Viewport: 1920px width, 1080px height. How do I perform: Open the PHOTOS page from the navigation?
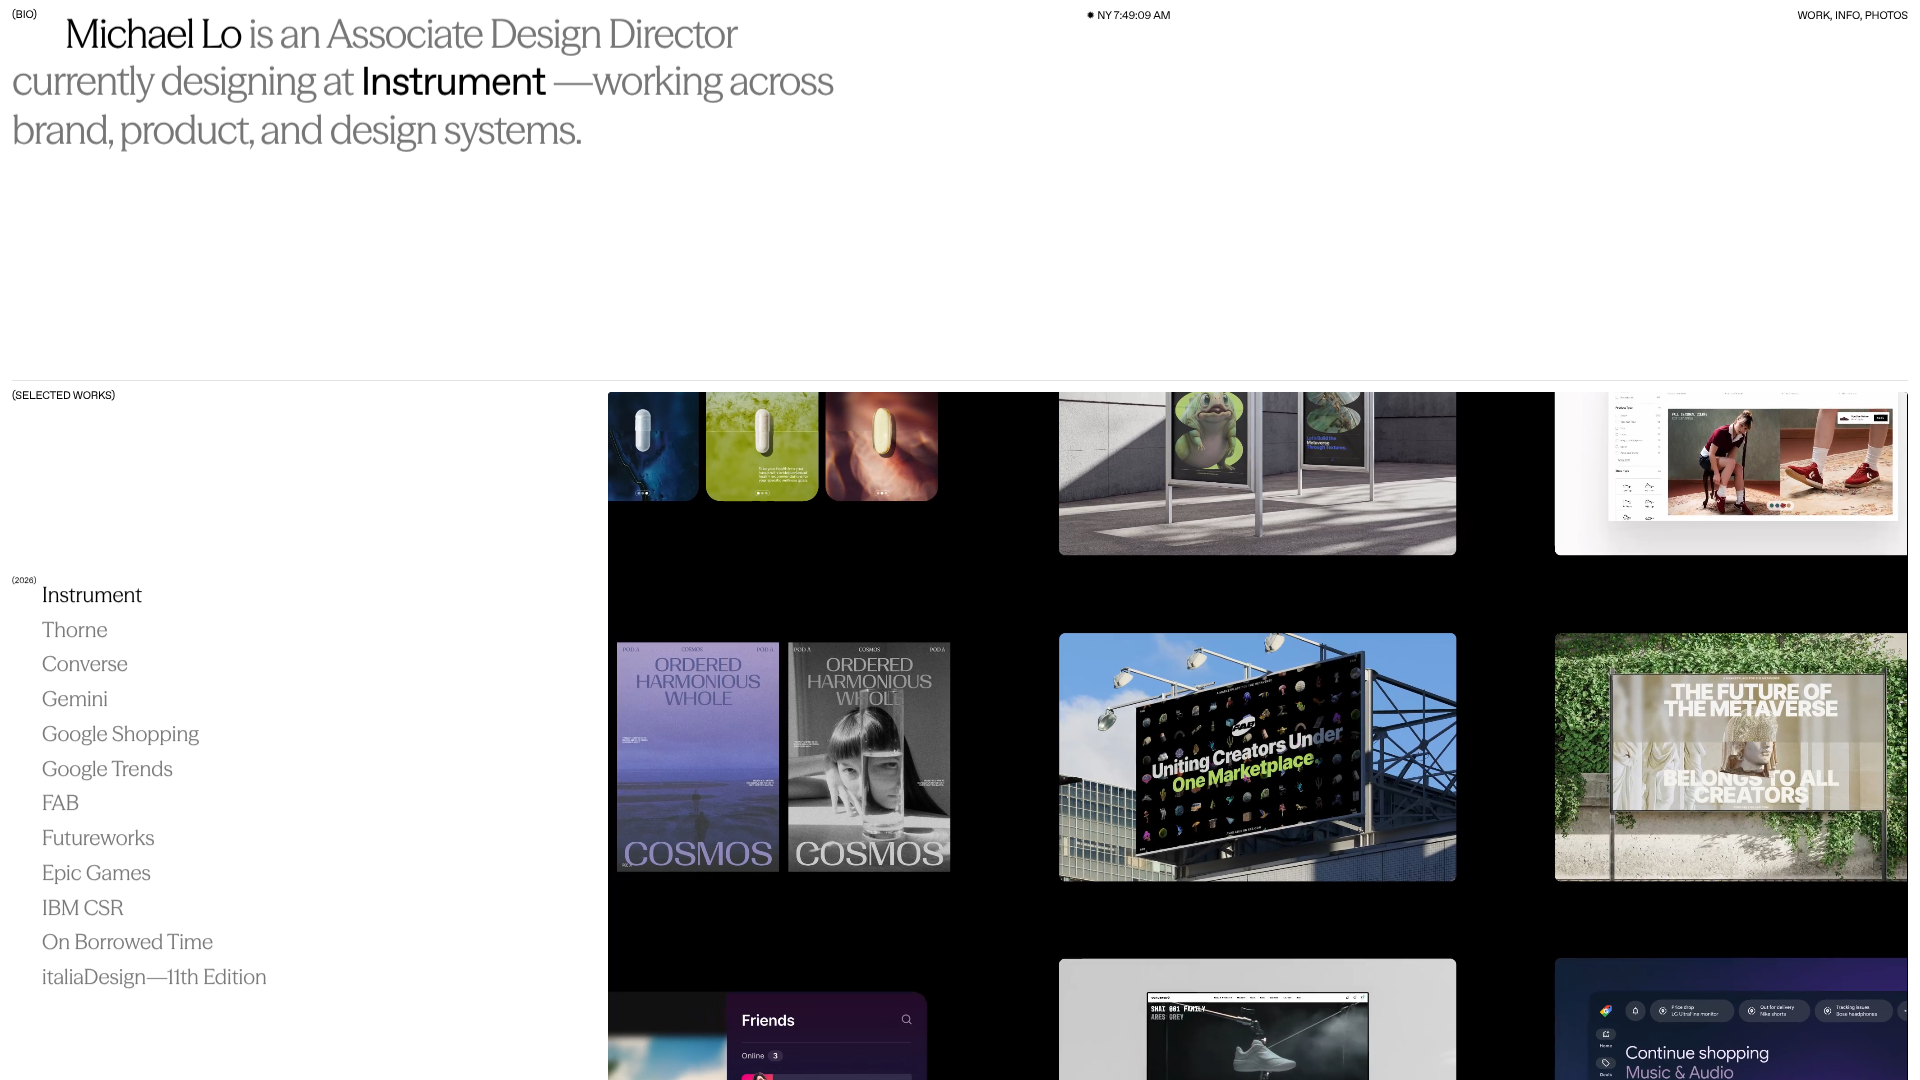click(1889, 15)
